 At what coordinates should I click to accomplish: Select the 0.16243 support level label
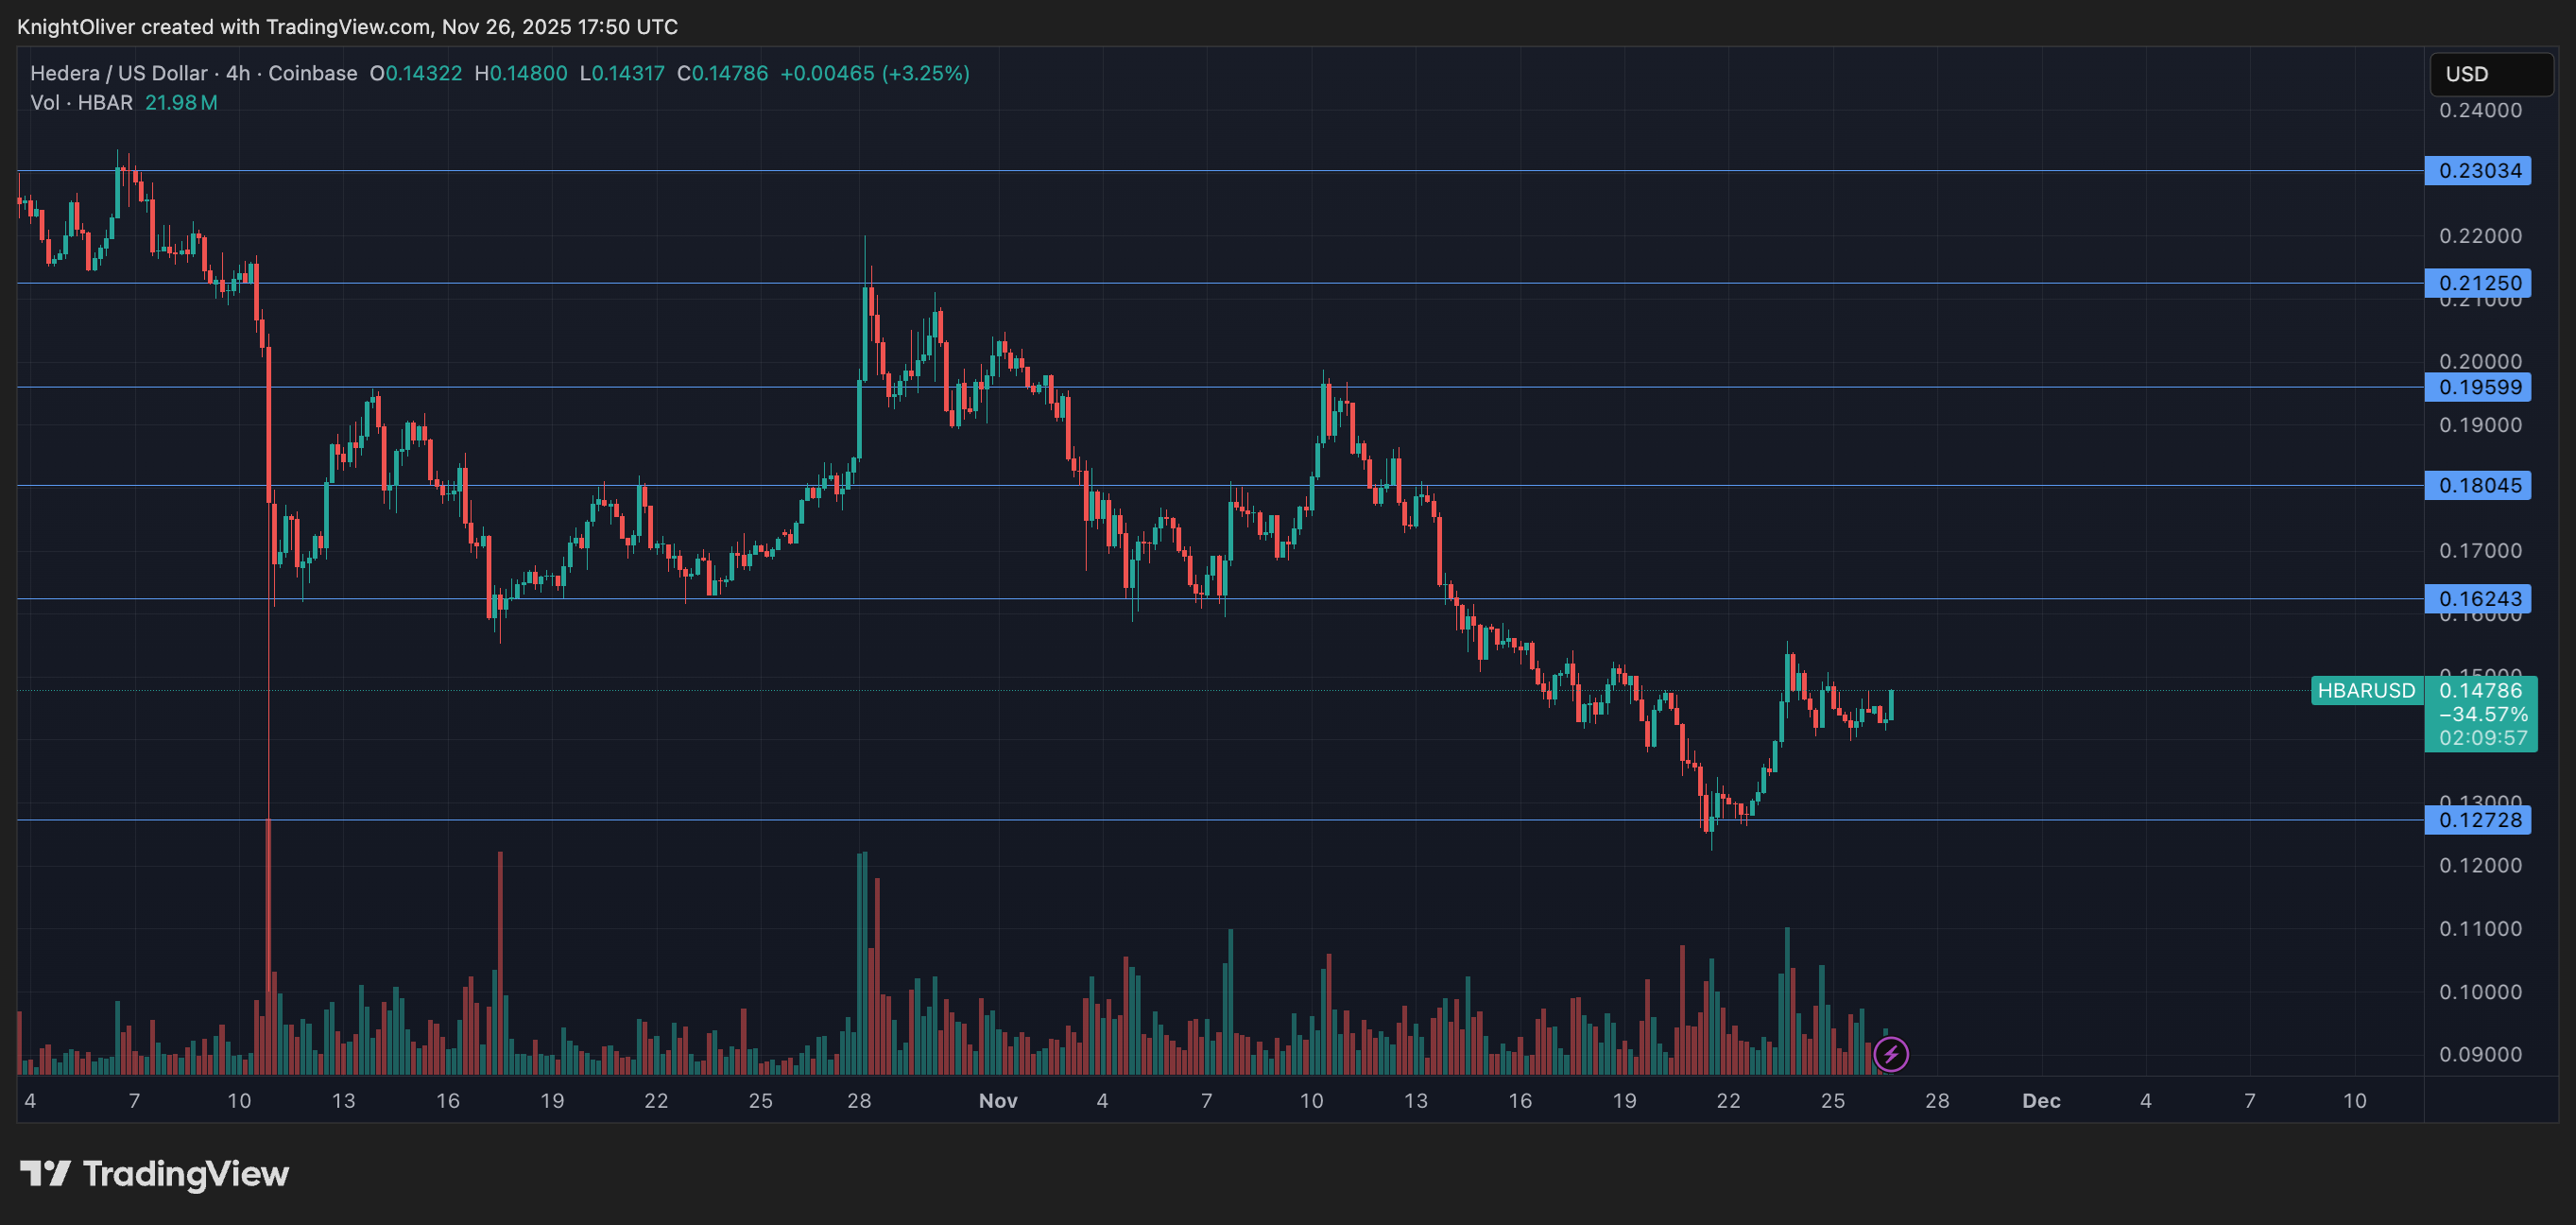point(2478,599)
